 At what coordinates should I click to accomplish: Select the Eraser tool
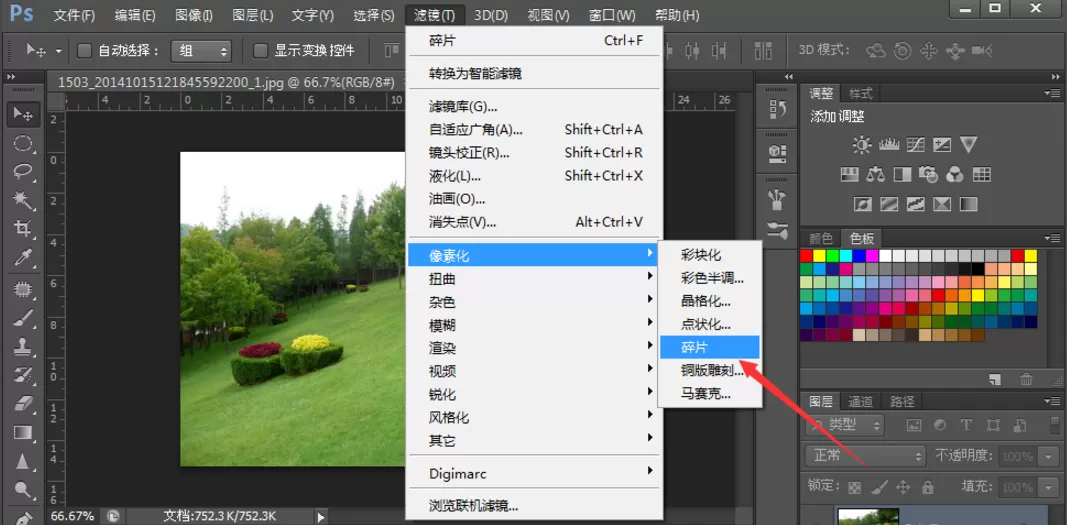pyautogui.click(x=23, y=403)
